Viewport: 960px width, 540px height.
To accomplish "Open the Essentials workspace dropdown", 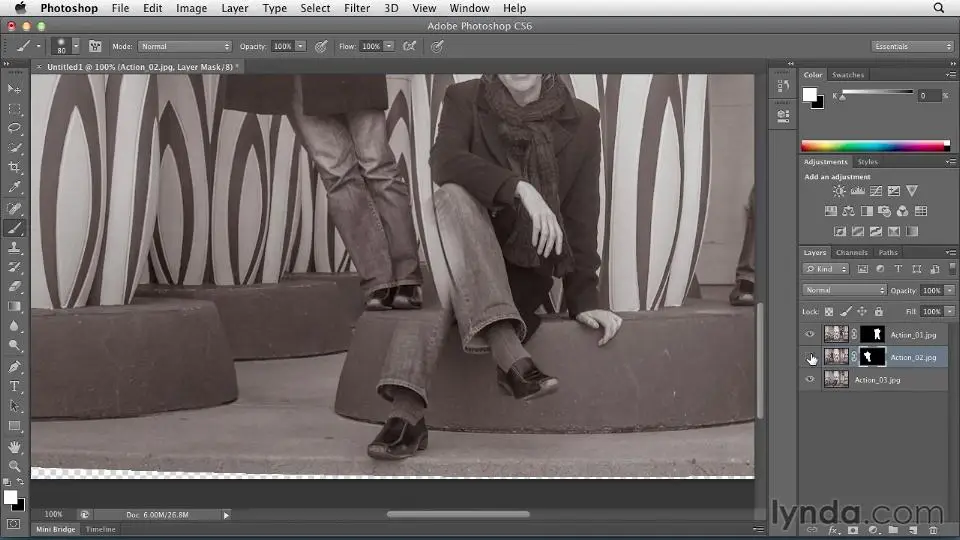I will (912, 46).
